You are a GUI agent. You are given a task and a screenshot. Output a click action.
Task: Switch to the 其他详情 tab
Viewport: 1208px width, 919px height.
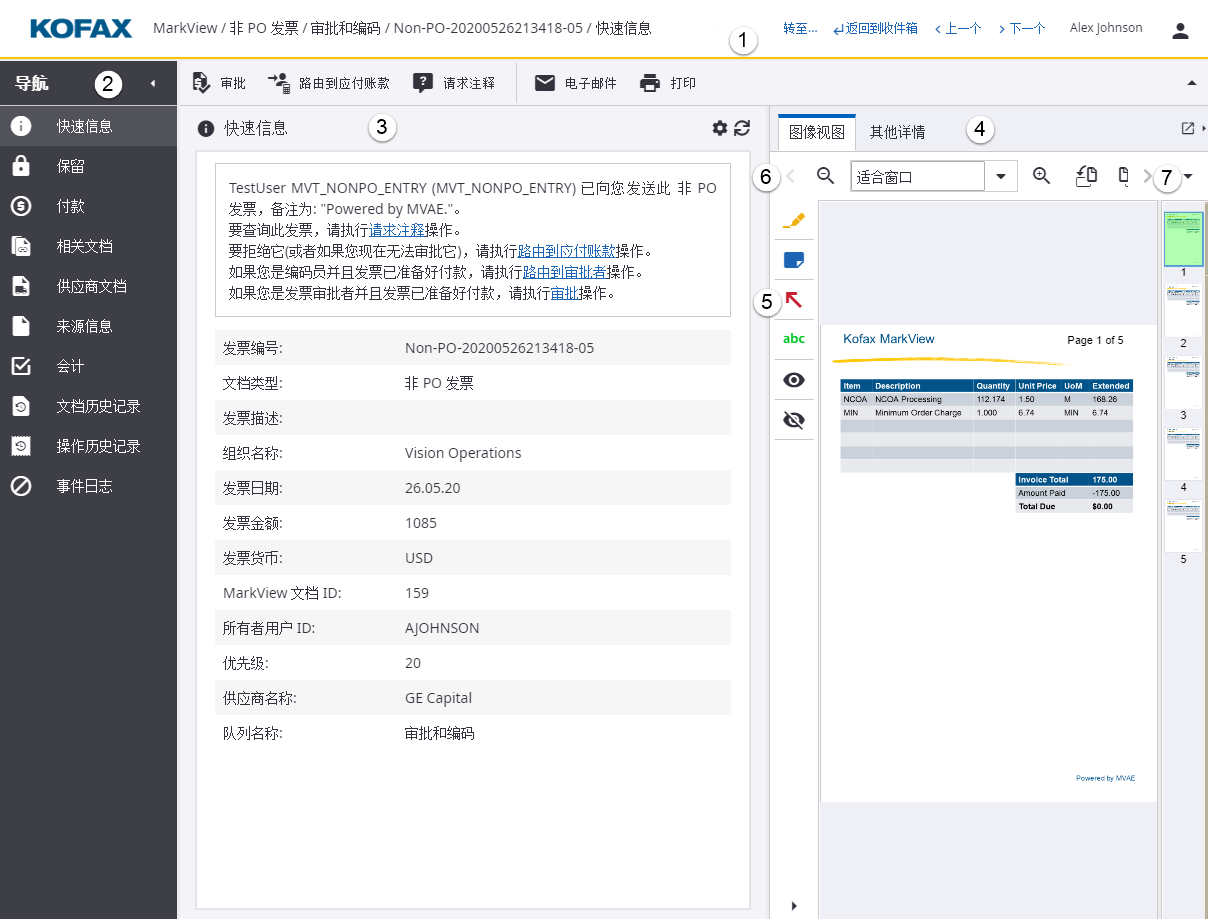pyautogui.click(x=897, y=131)
